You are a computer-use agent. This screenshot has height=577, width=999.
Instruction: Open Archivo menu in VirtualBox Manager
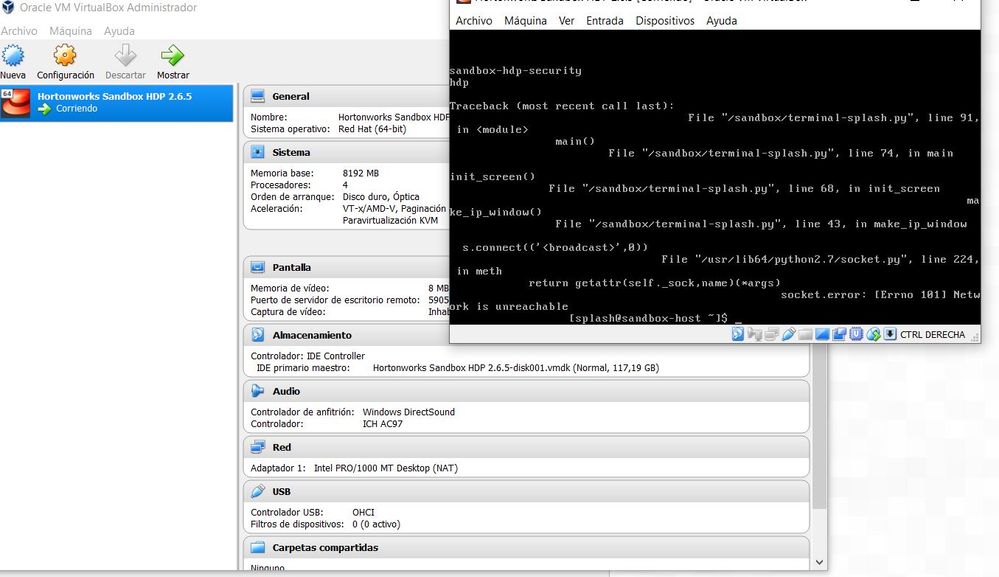[19, 31]
